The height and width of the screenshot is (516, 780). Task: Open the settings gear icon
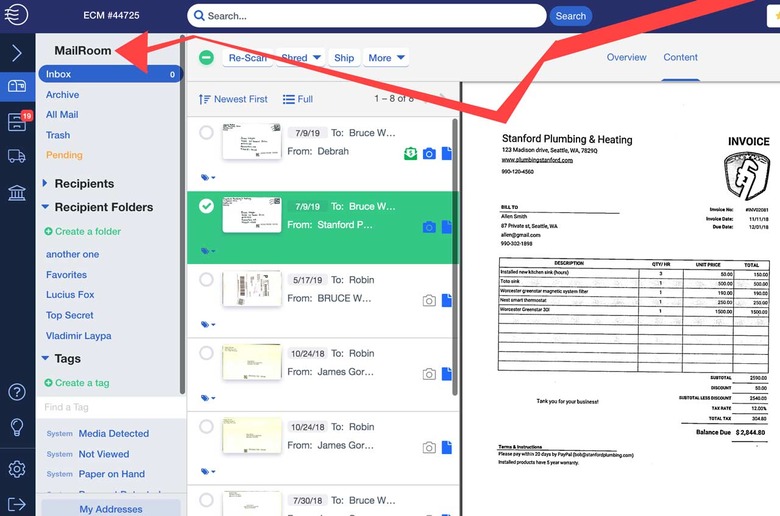click(x=17, y=469)
